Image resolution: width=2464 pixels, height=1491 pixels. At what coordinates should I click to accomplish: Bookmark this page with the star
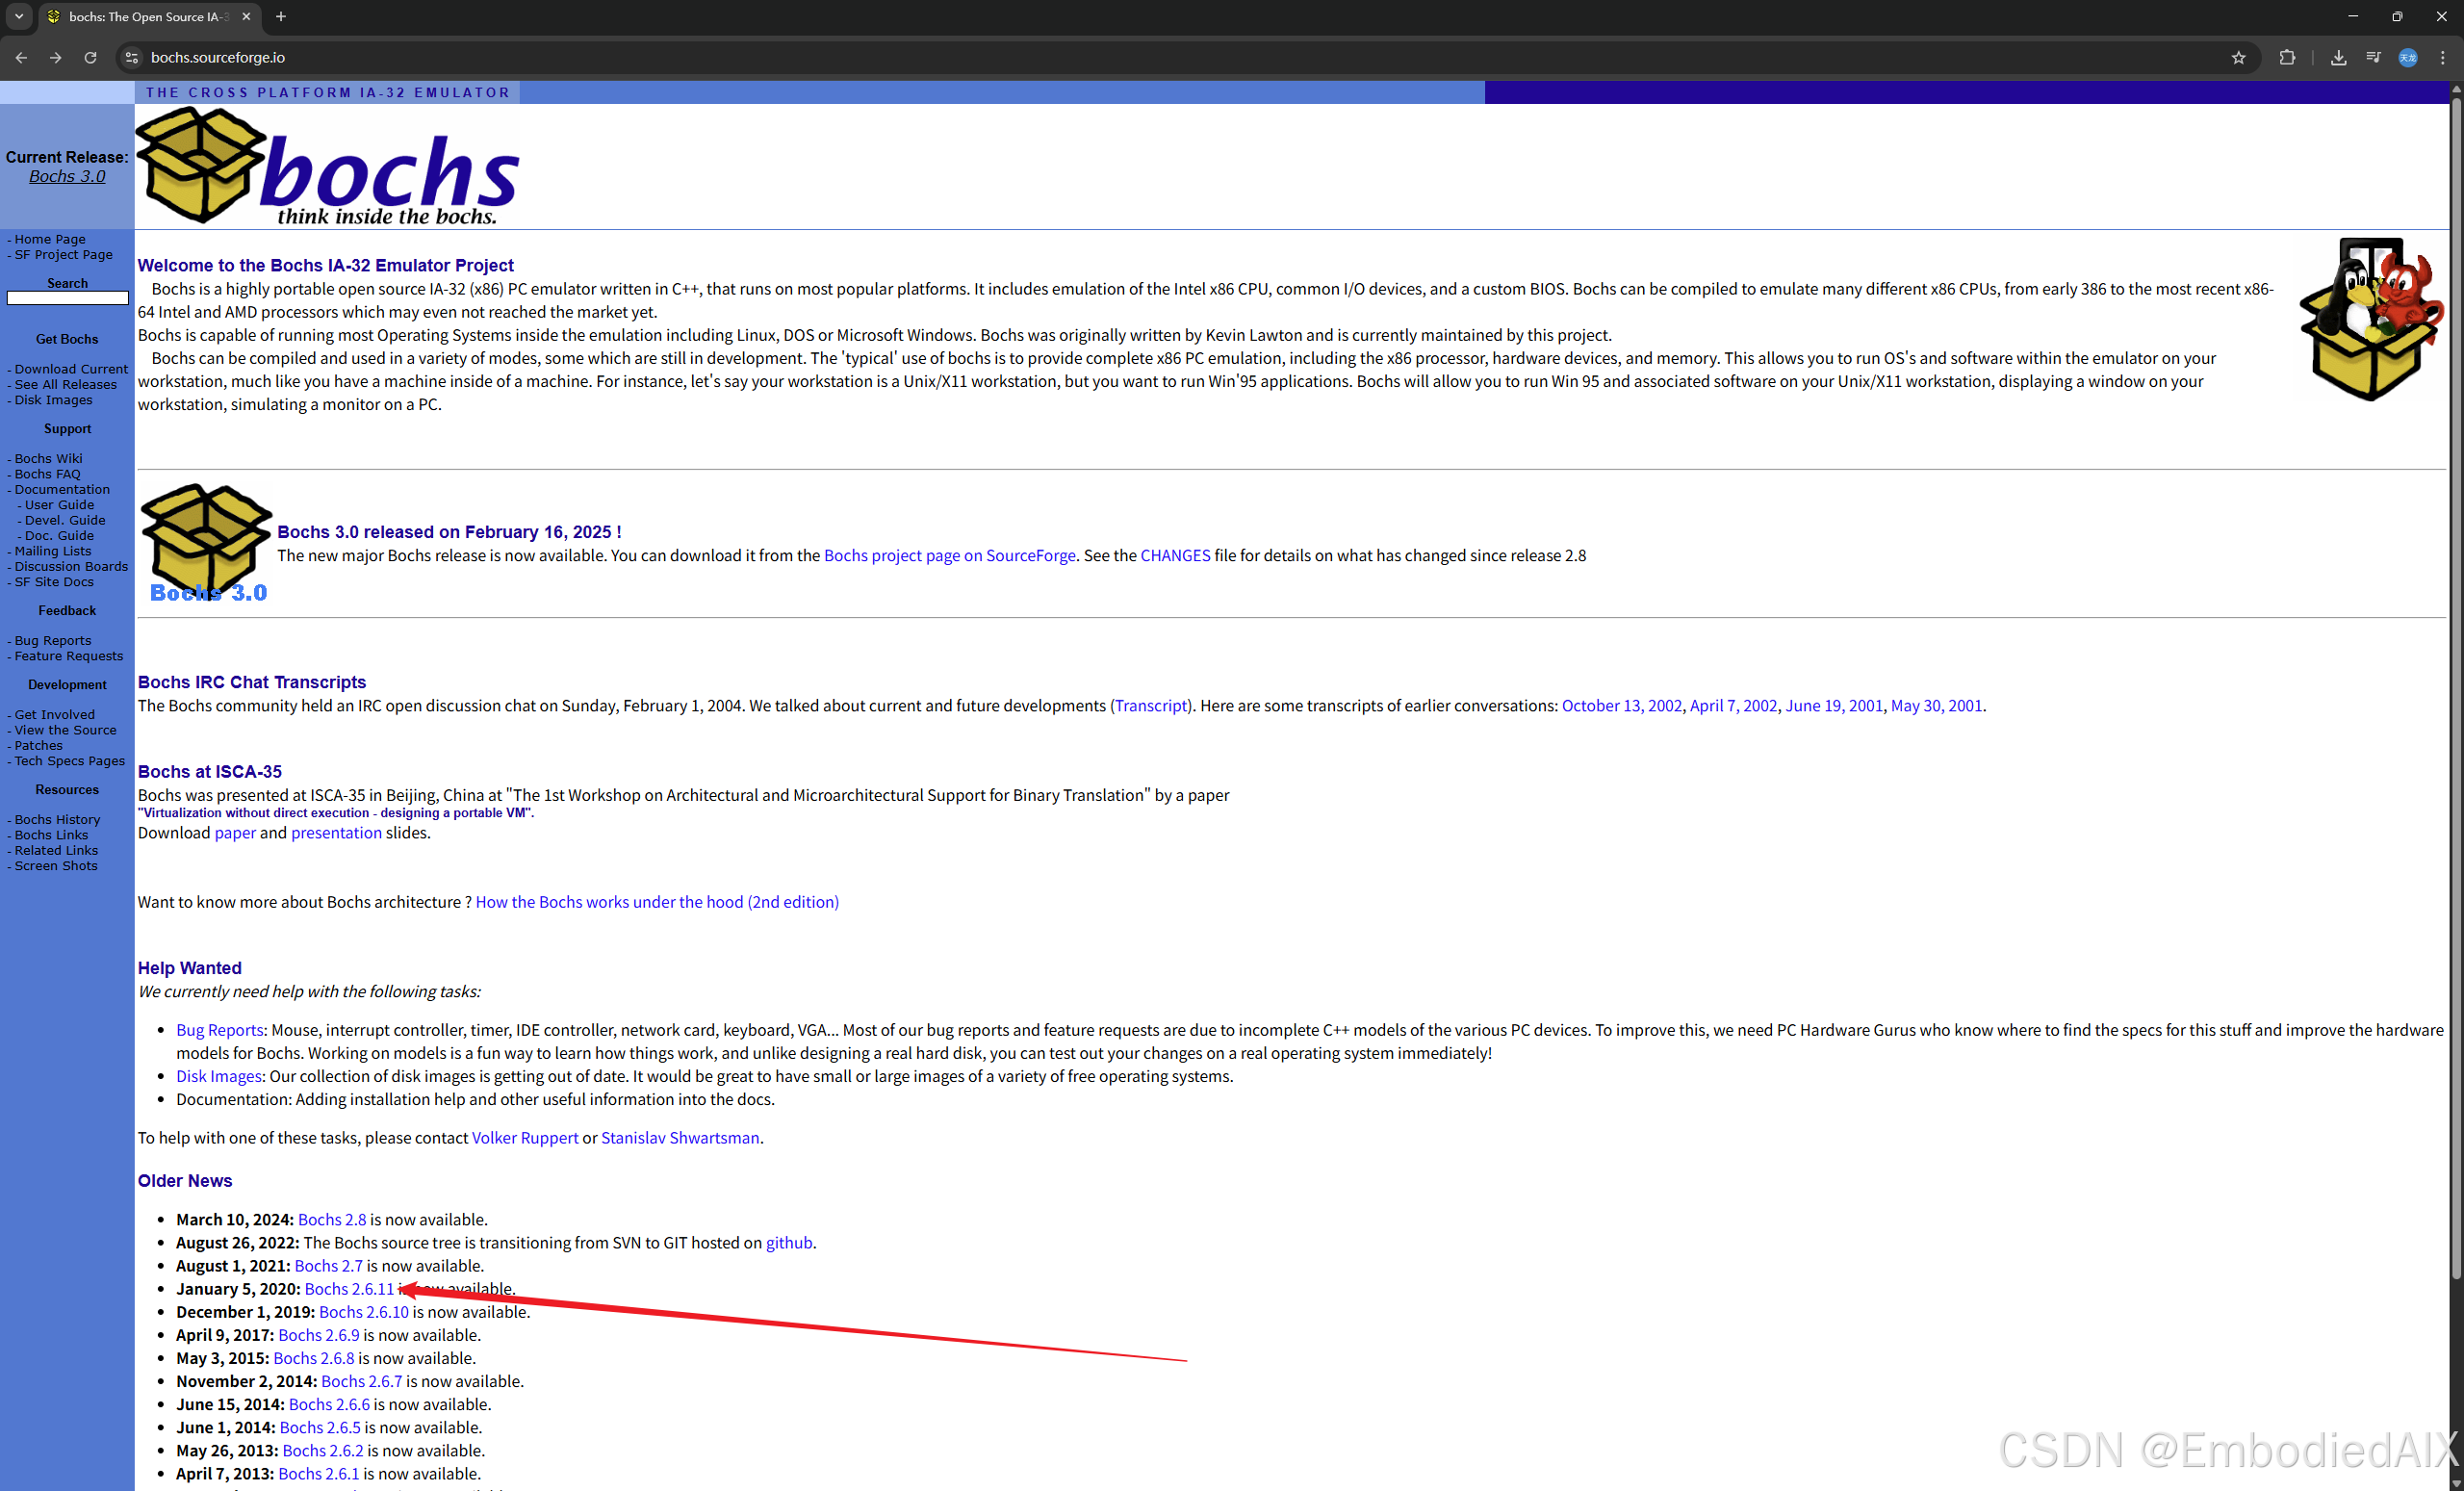tap(2238, 58)
